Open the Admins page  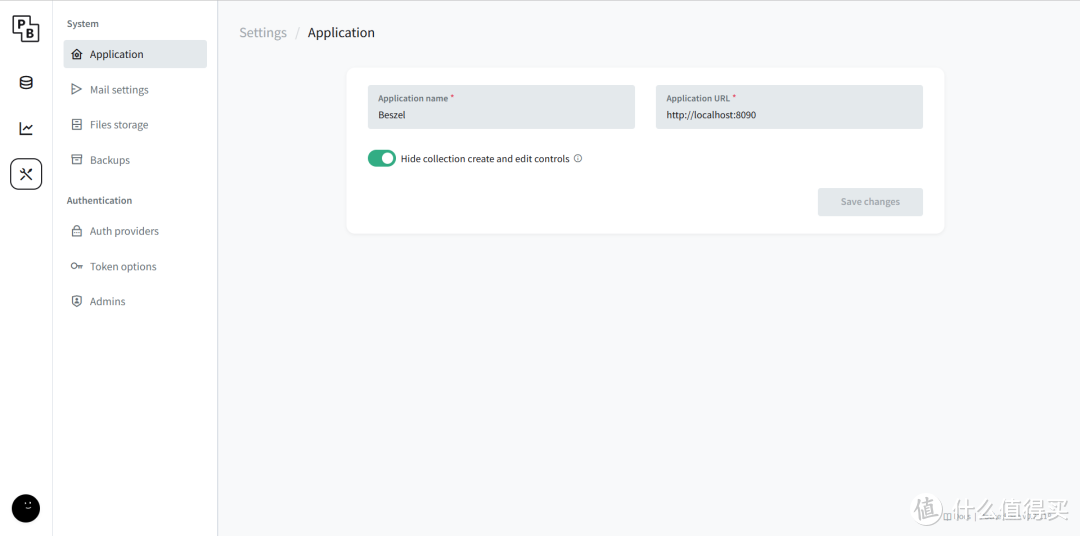(107, 301)
